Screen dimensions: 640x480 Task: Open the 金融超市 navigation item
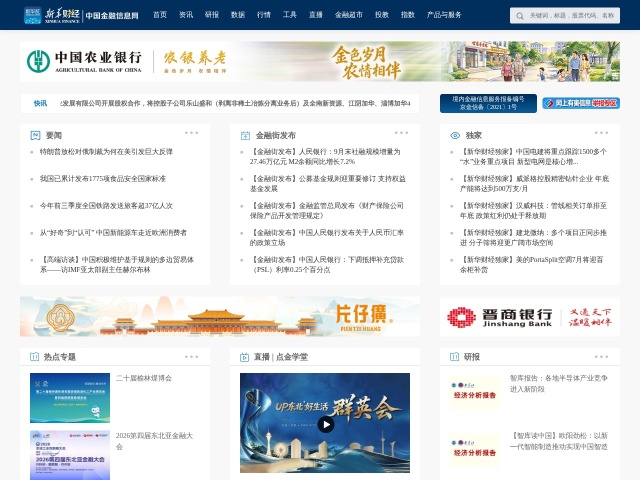349,15
